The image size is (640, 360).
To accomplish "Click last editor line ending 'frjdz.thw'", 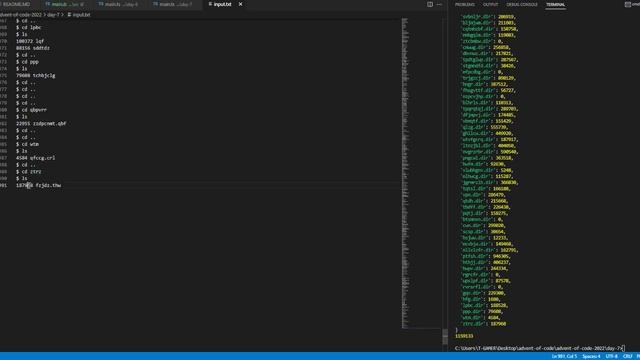I will tap(38, 185).
